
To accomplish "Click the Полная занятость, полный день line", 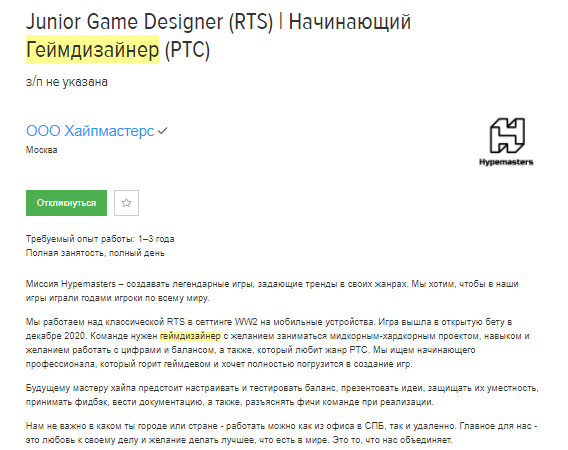I will pyautogui.click(x=95, y=253).
